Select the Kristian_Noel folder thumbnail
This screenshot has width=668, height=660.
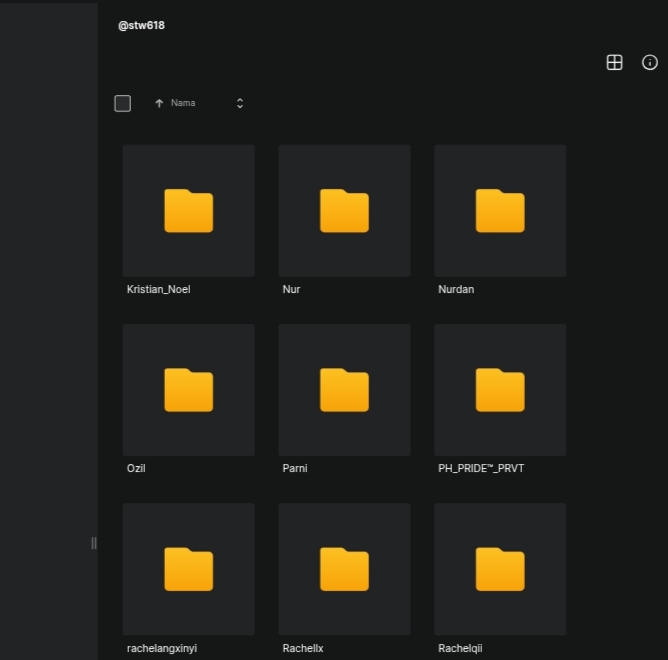tap(189, 210)
